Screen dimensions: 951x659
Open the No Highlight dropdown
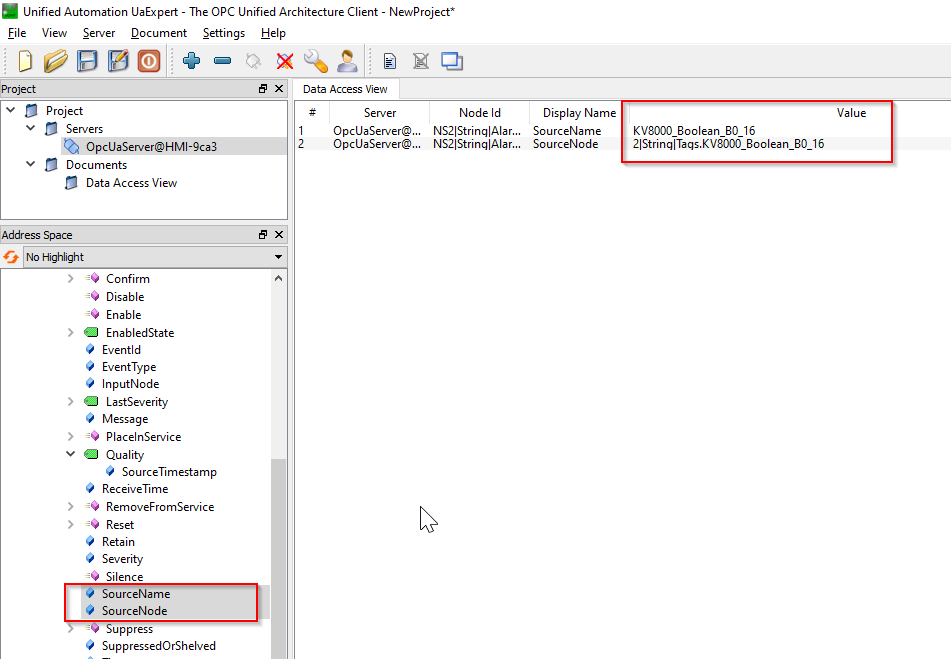pyautogui.click(x=155, y=257)
